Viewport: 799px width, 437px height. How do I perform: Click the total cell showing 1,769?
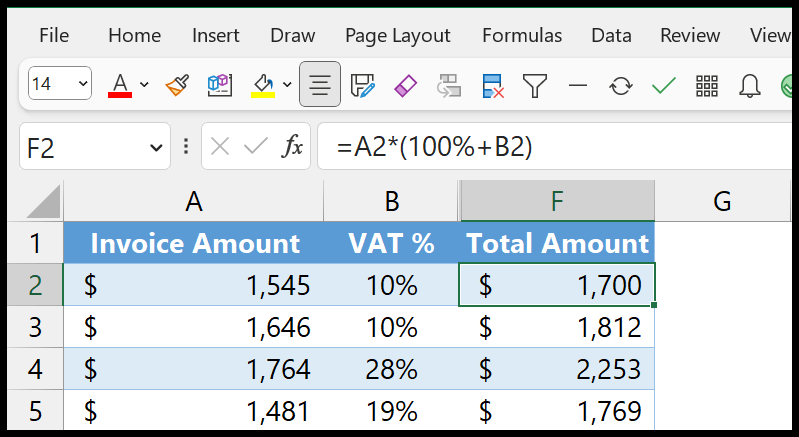pyautogui.click(x=557, y=410)
